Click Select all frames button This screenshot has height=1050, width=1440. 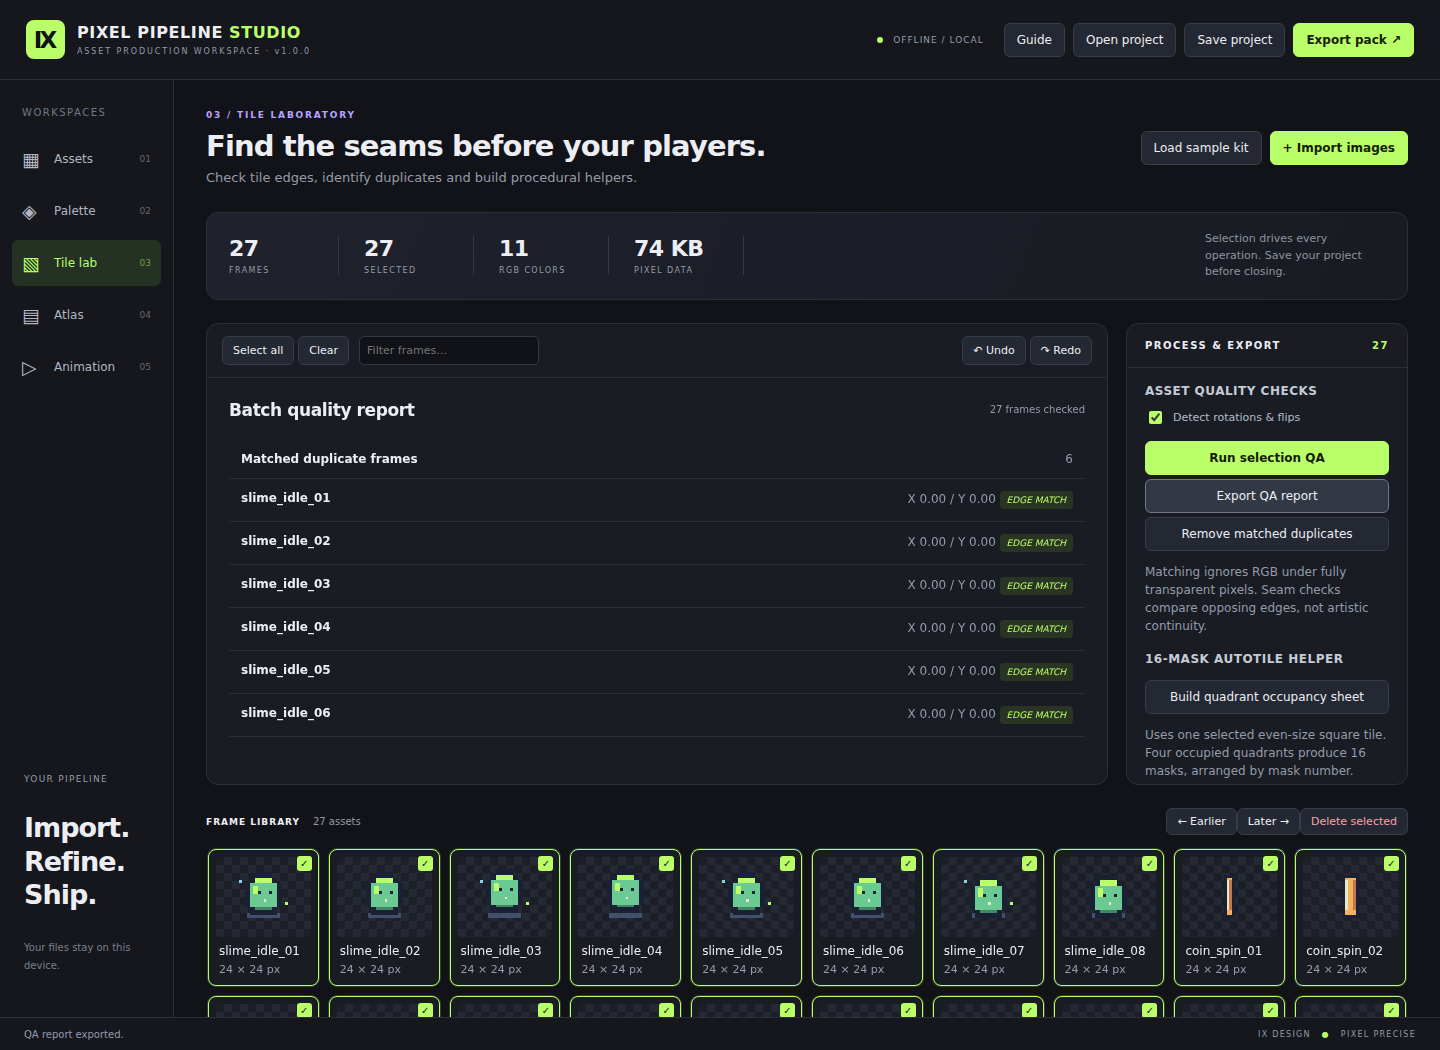point(258,350)
